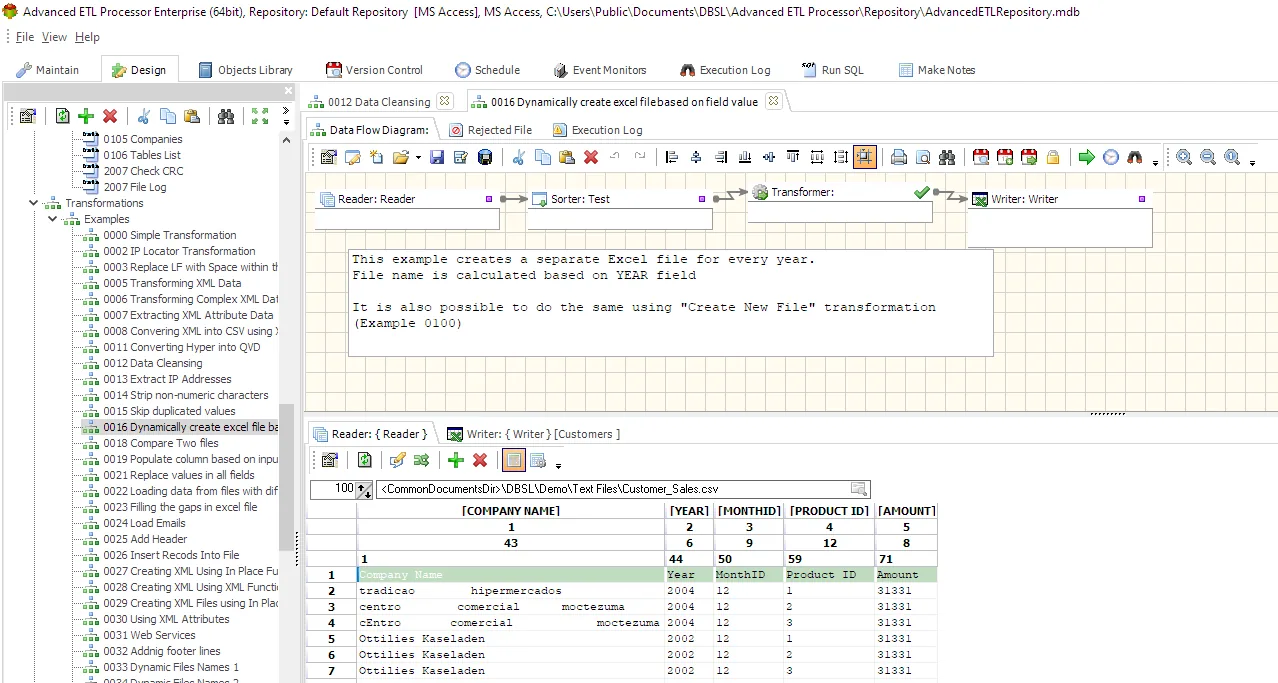Image resolution: width=1278 pixels, height=683 pixels.
Task: Click the Zoom Out magnifier icon
Action: coord(1208,157)
